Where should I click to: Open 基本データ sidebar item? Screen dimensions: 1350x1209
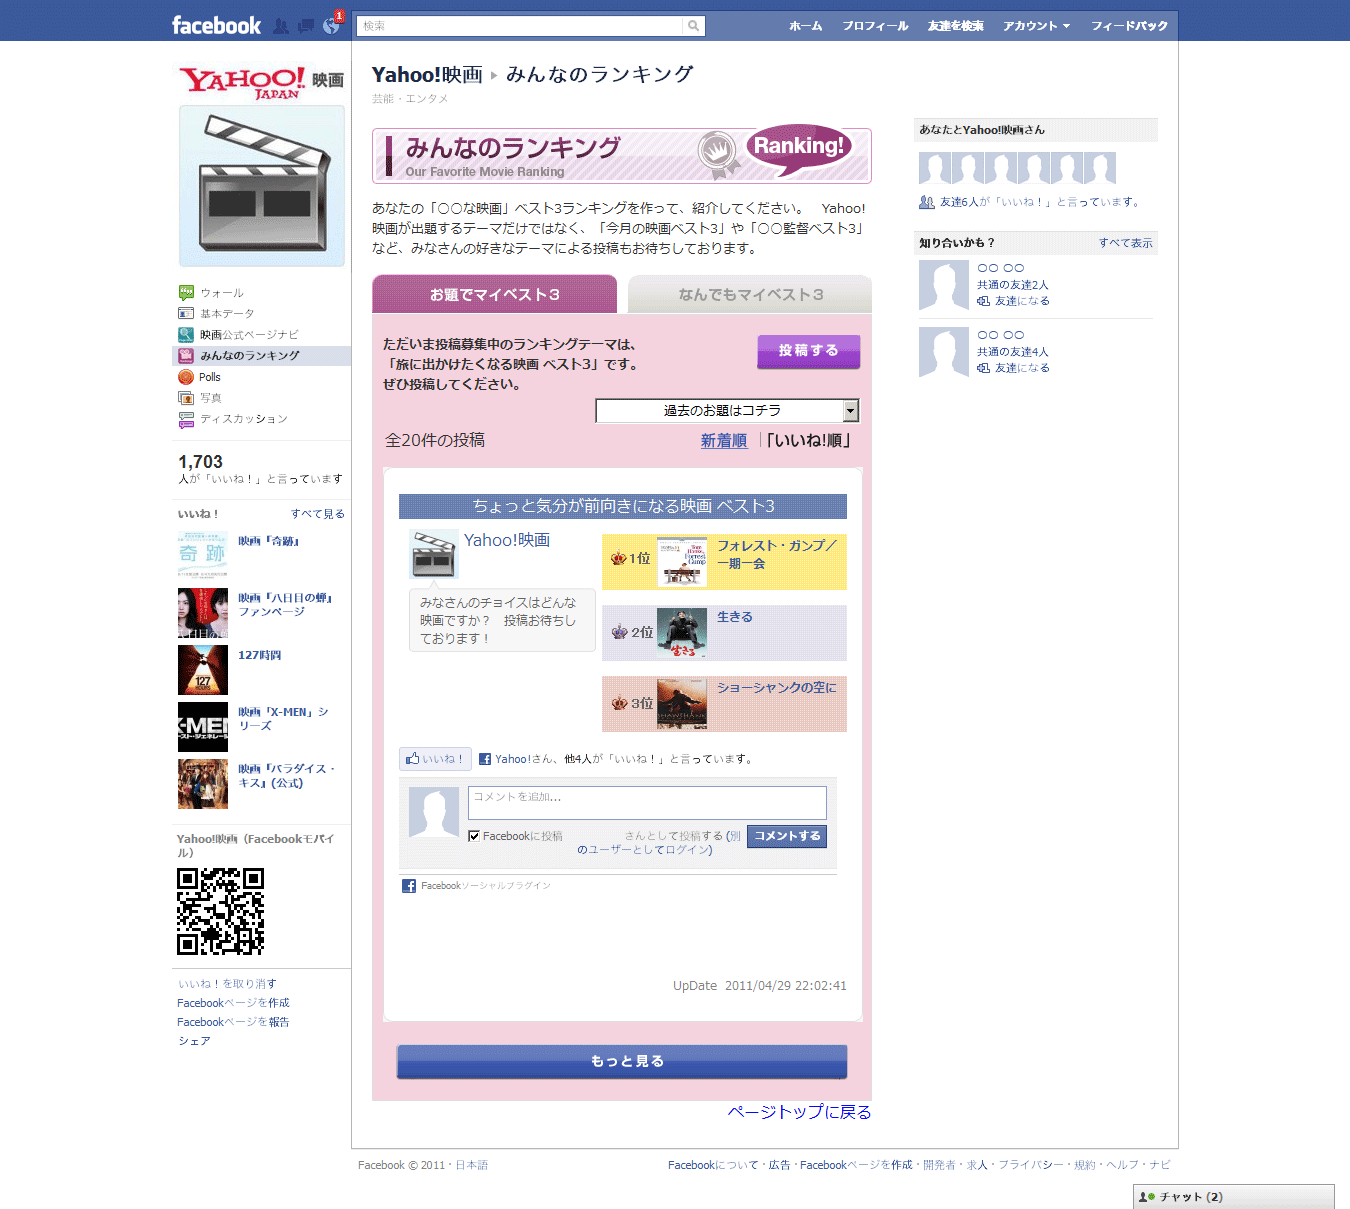(x=227, y=314)
